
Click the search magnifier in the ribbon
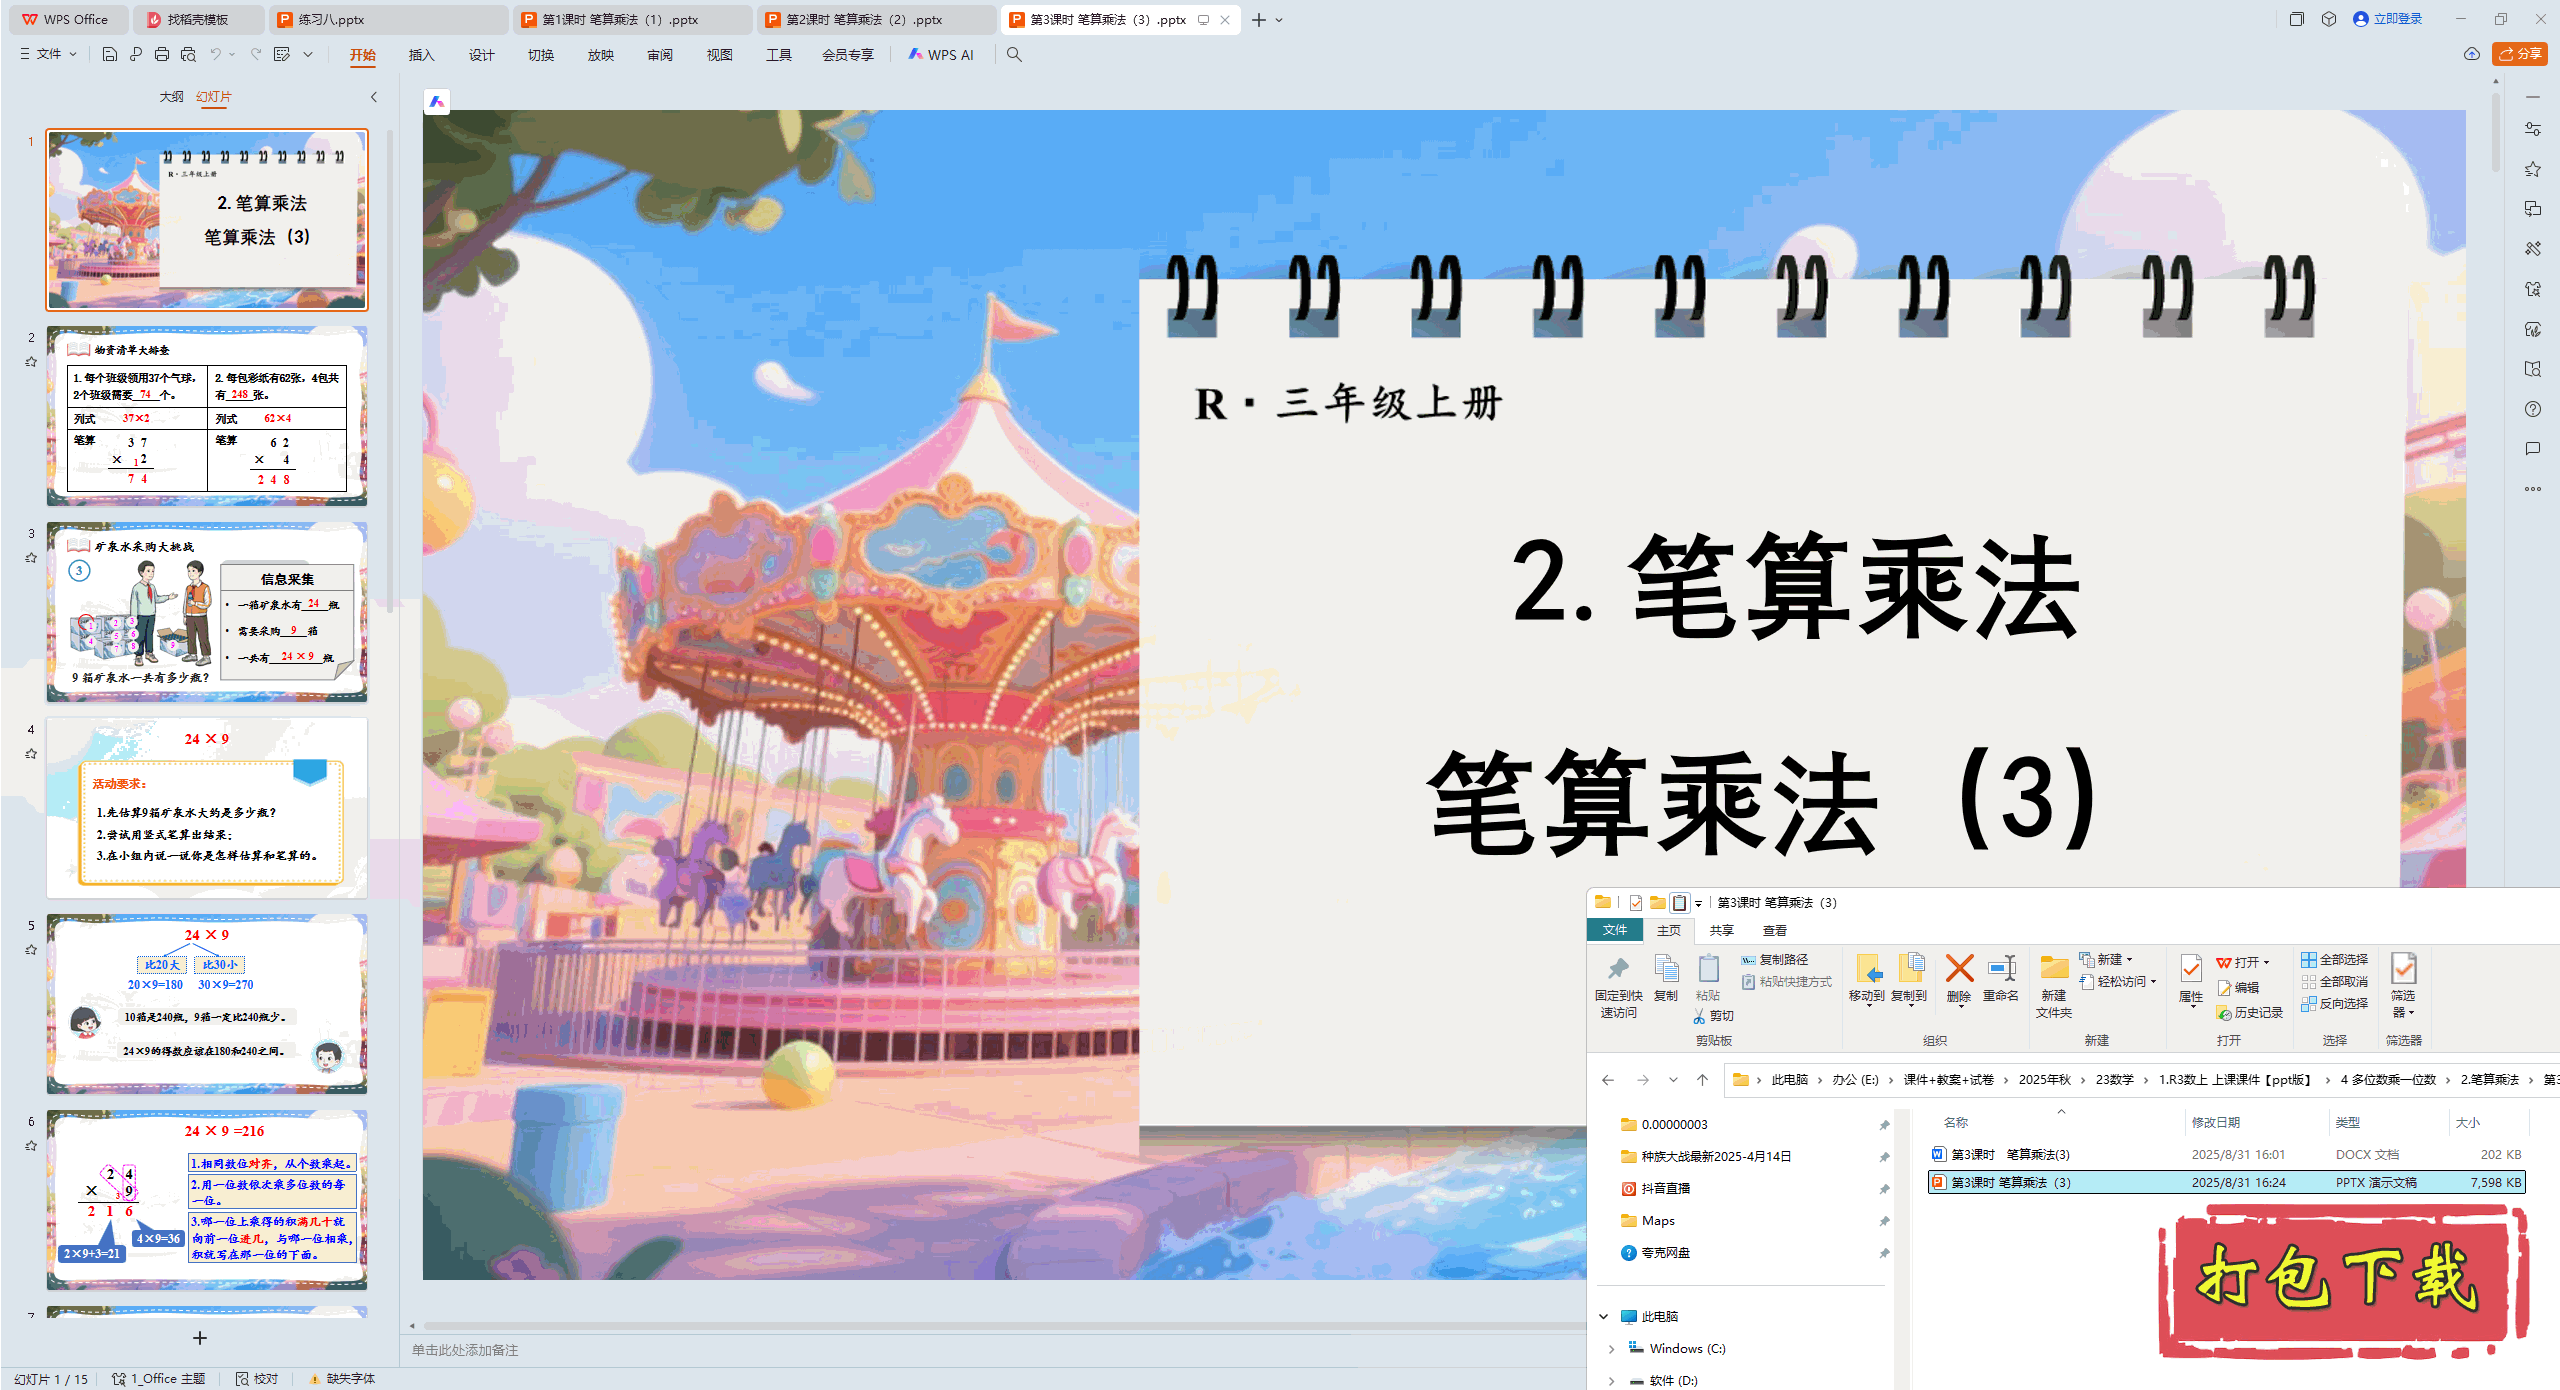click(x=1014, y=54)
